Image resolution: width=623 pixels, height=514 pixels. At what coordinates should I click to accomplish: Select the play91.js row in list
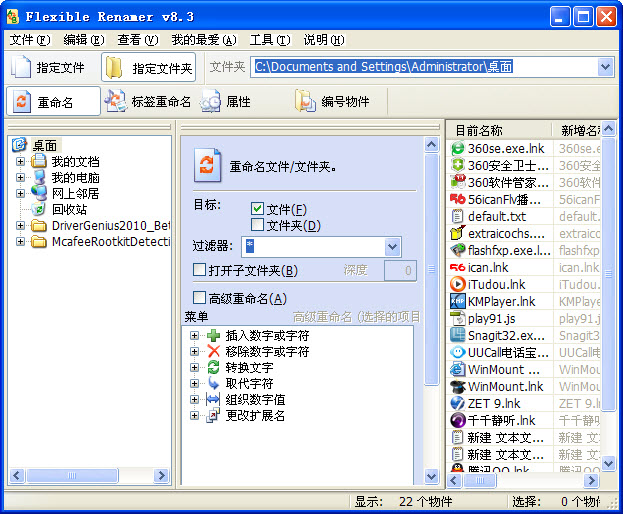tap(524, 319)
